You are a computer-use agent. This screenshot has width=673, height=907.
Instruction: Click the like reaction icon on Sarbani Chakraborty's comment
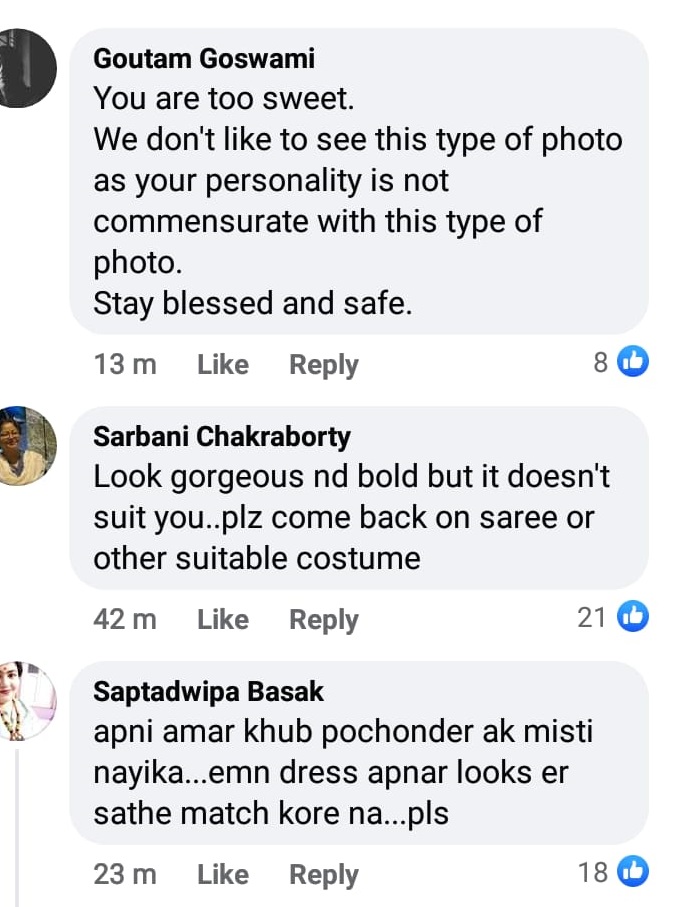(633, 617)
